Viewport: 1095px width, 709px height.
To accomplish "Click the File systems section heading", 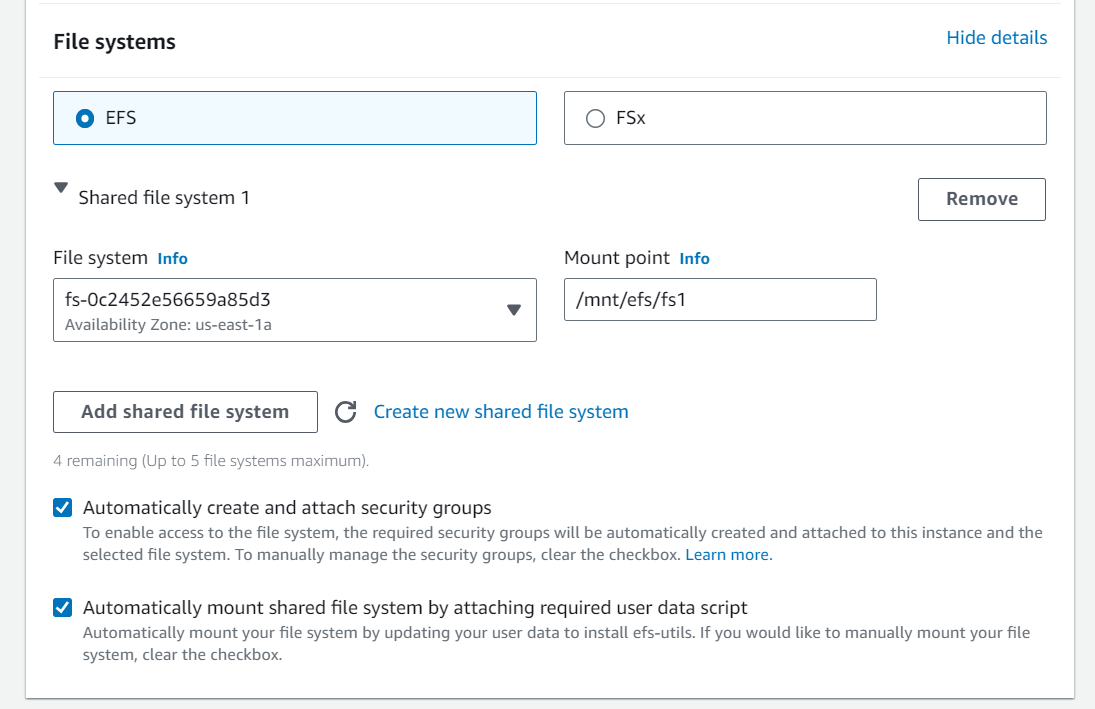I will [115, 42].
